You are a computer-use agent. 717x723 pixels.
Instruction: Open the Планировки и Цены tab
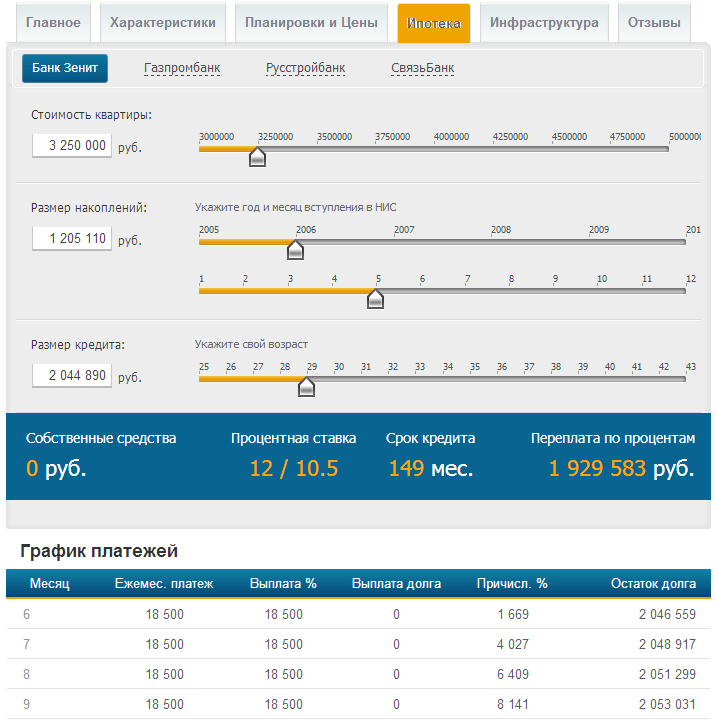pyautogui.click(x=311, y=22)
